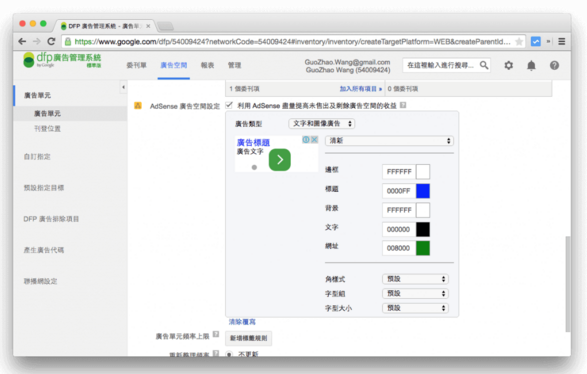Click the lock icon in address bar
Screen dimensions: 587x374
pos(68,42)
